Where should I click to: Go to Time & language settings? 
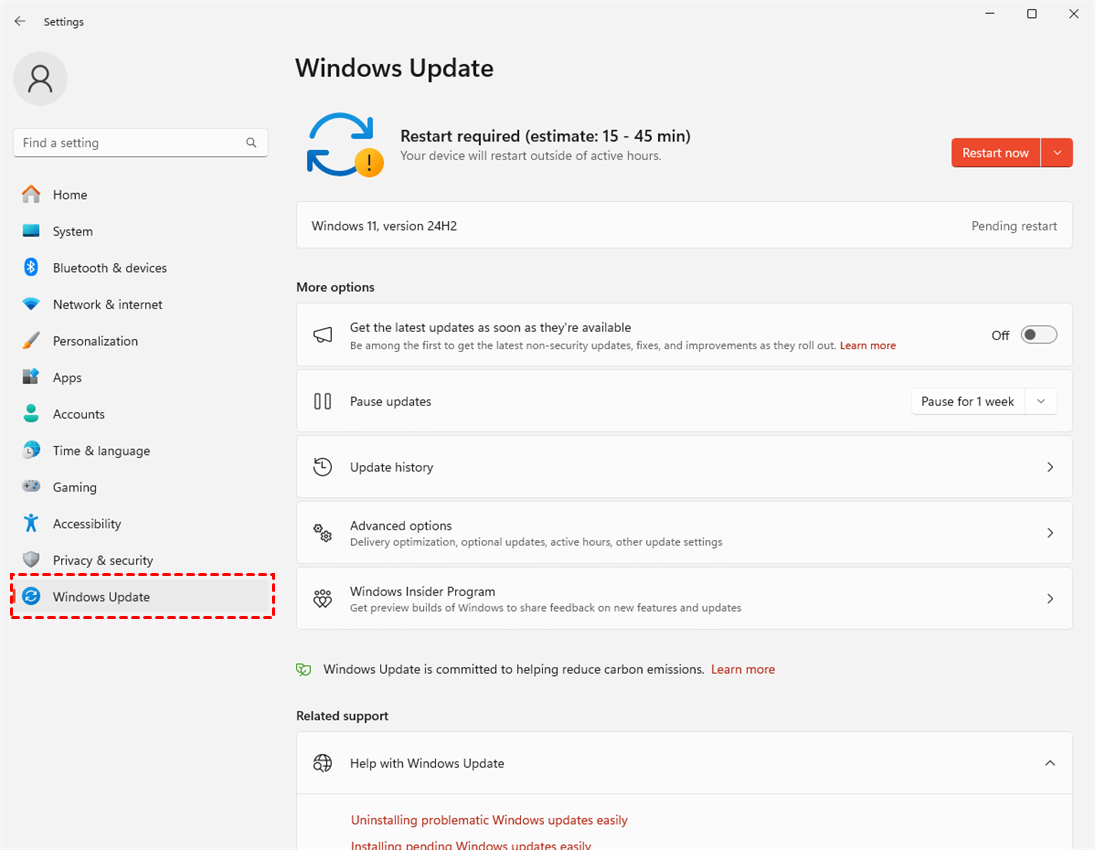click(x=101, y=451)
